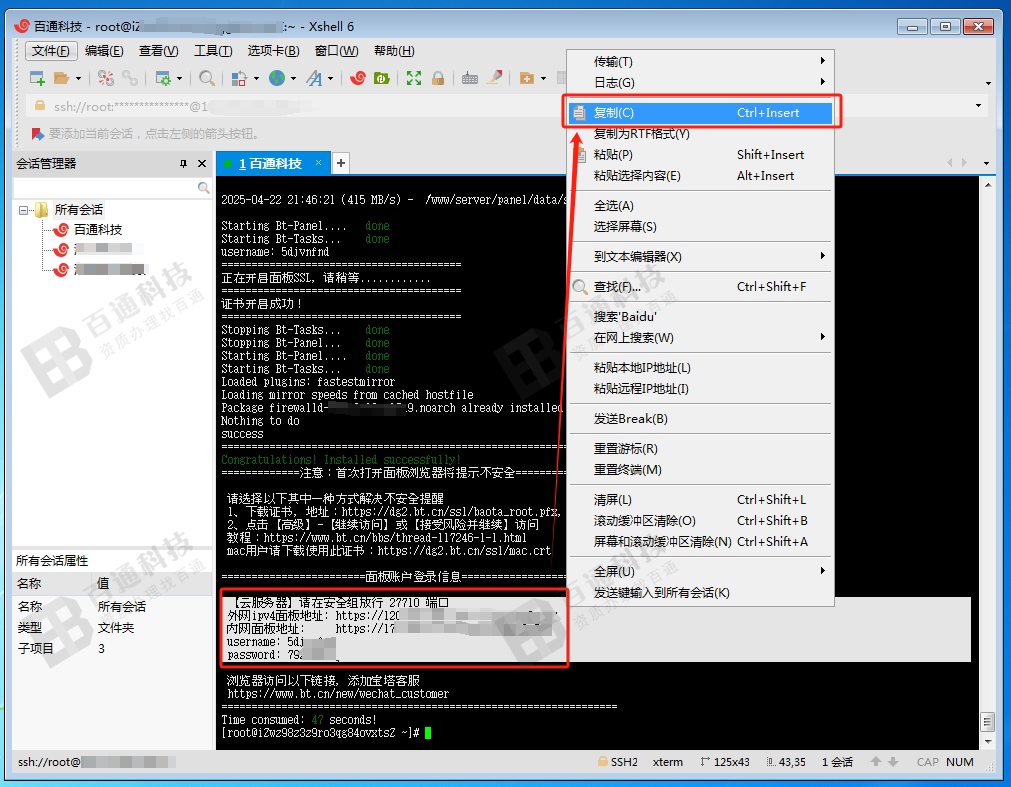
Task: Click status bar down arrow icon
Action: tap(893, 762)
